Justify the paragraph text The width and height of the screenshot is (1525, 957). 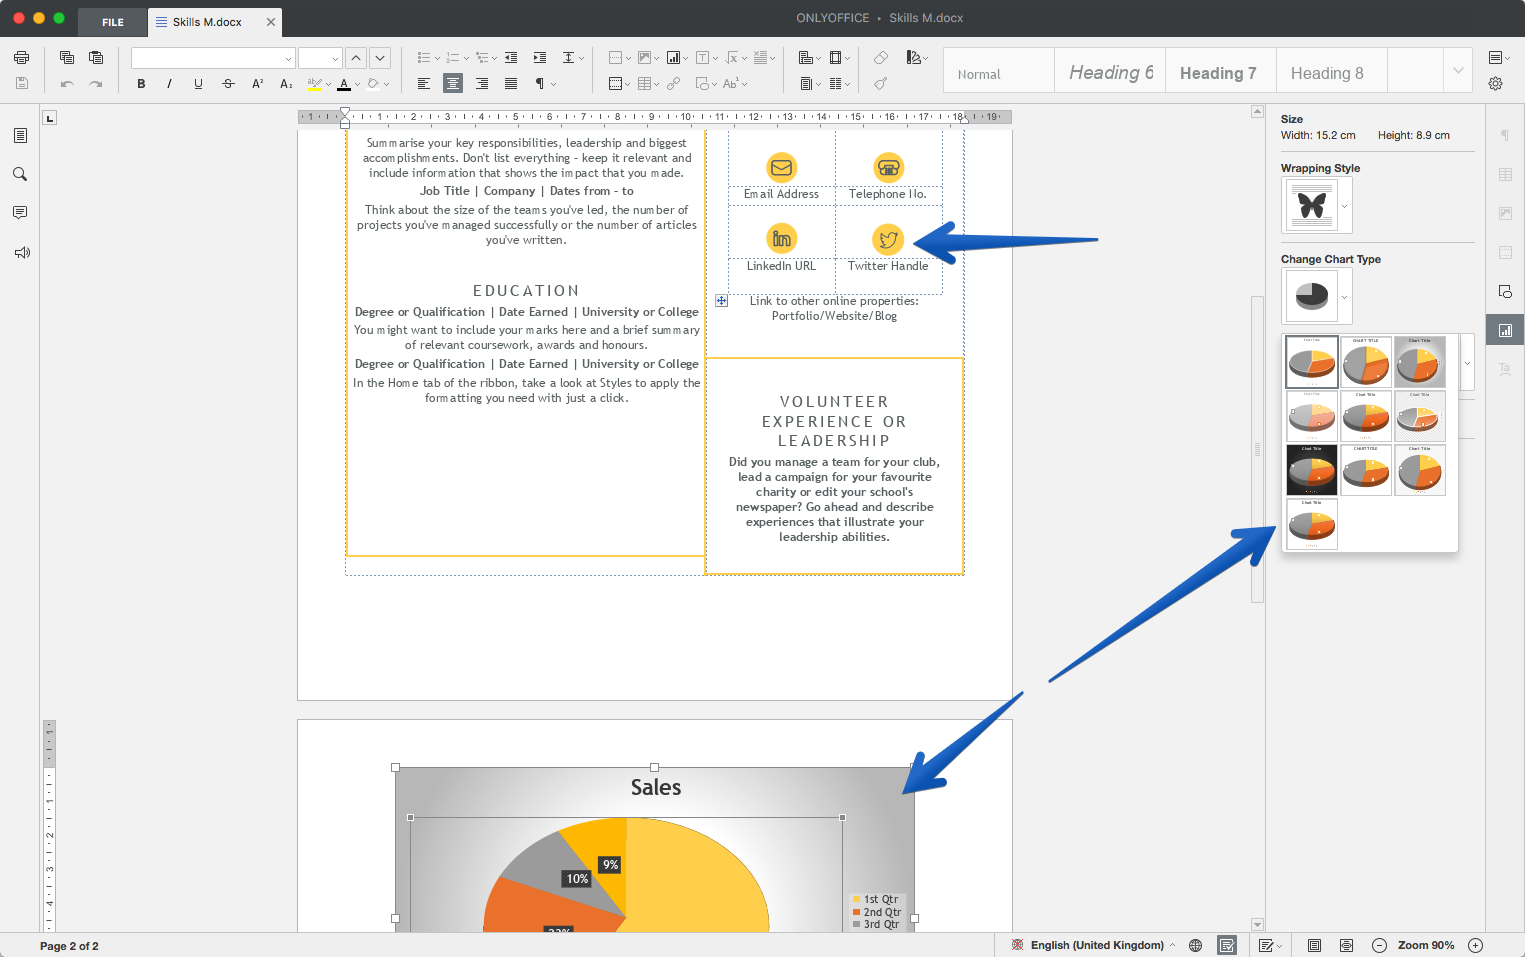tap(511, 84)
